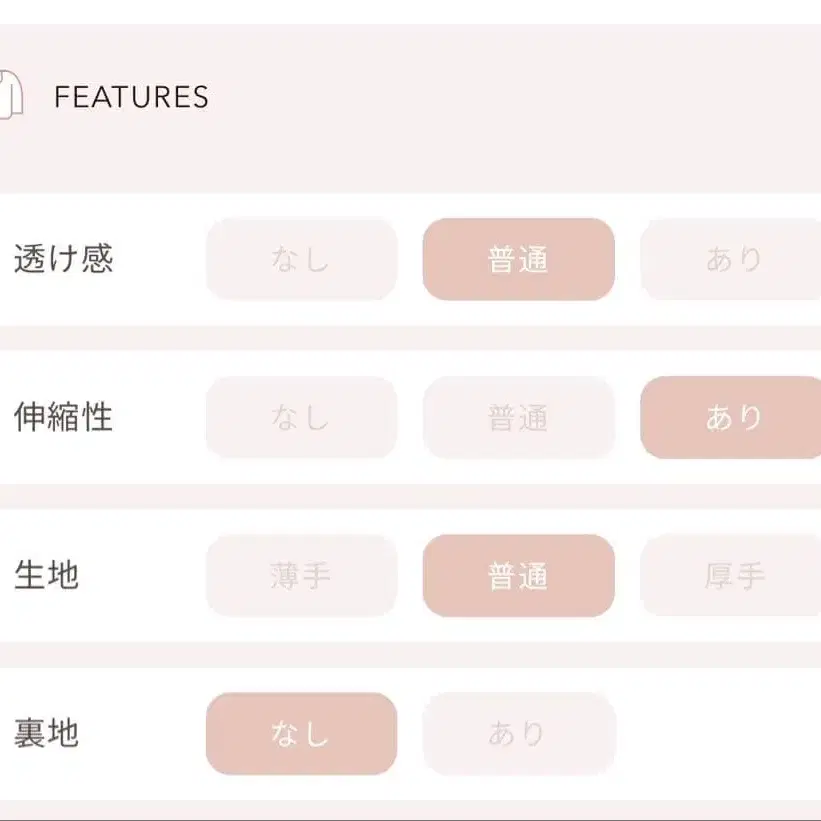Image resolution: width=821 pixels, height=821 pixels.
Task: Select なし for 透け感 sheerness
Action: click(301, 259)
